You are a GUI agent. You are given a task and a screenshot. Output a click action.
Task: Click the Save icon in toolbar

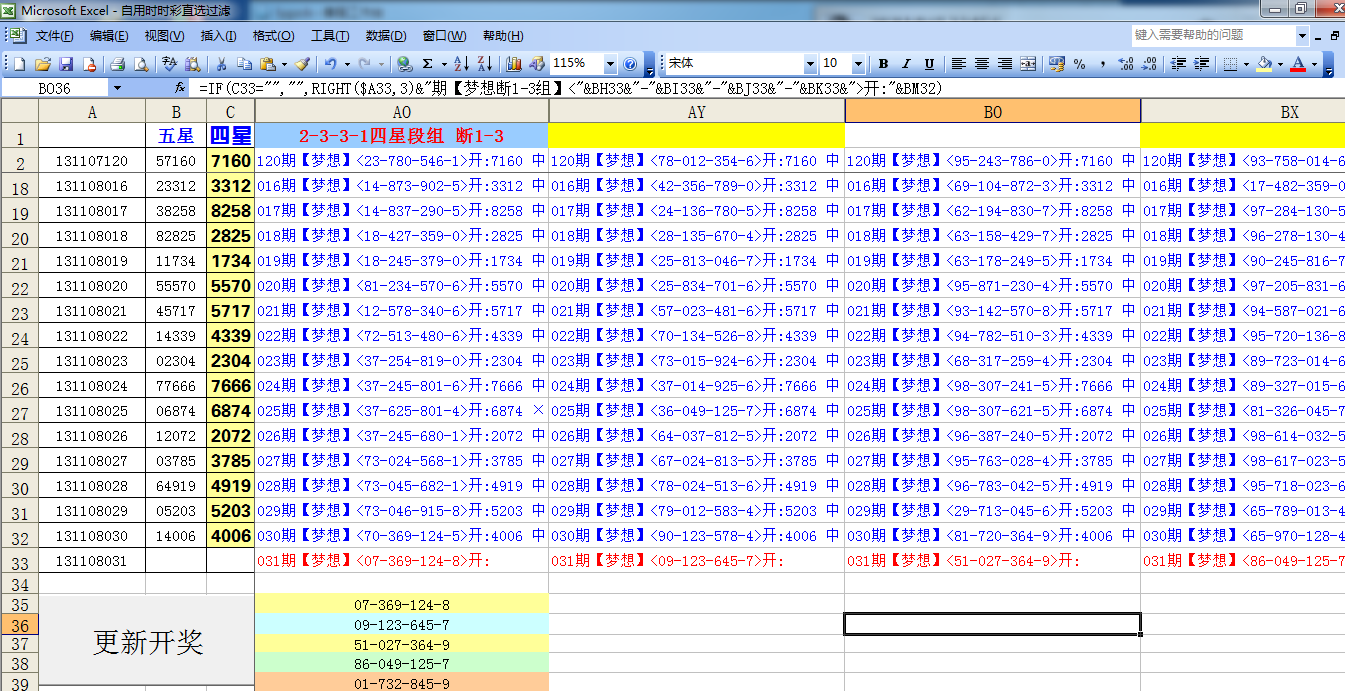click(66, 64)
